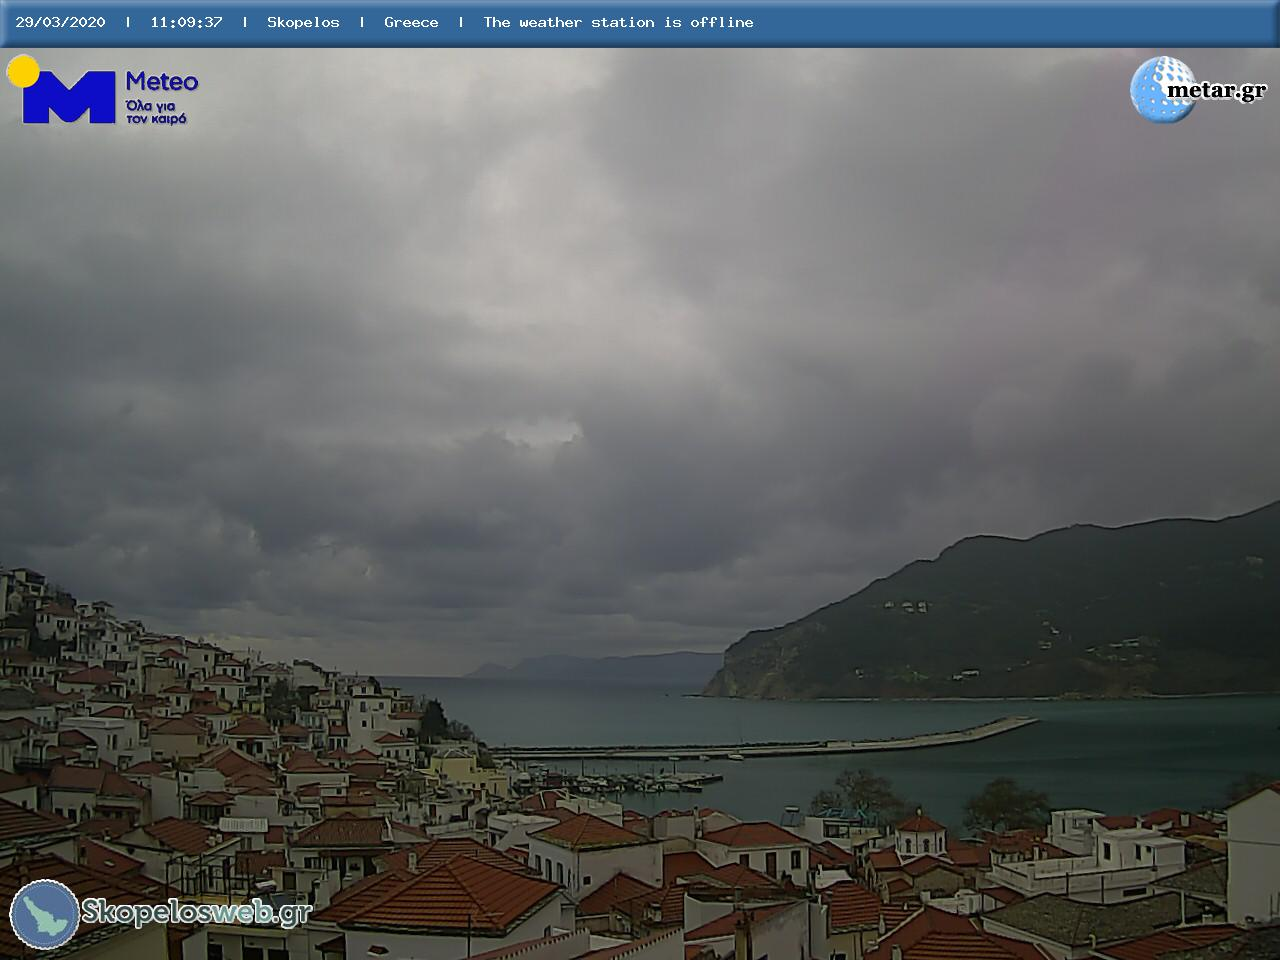Click the Greece label in header
Viewport: 1280px width, 960px height.
click(x=411, y=22)
